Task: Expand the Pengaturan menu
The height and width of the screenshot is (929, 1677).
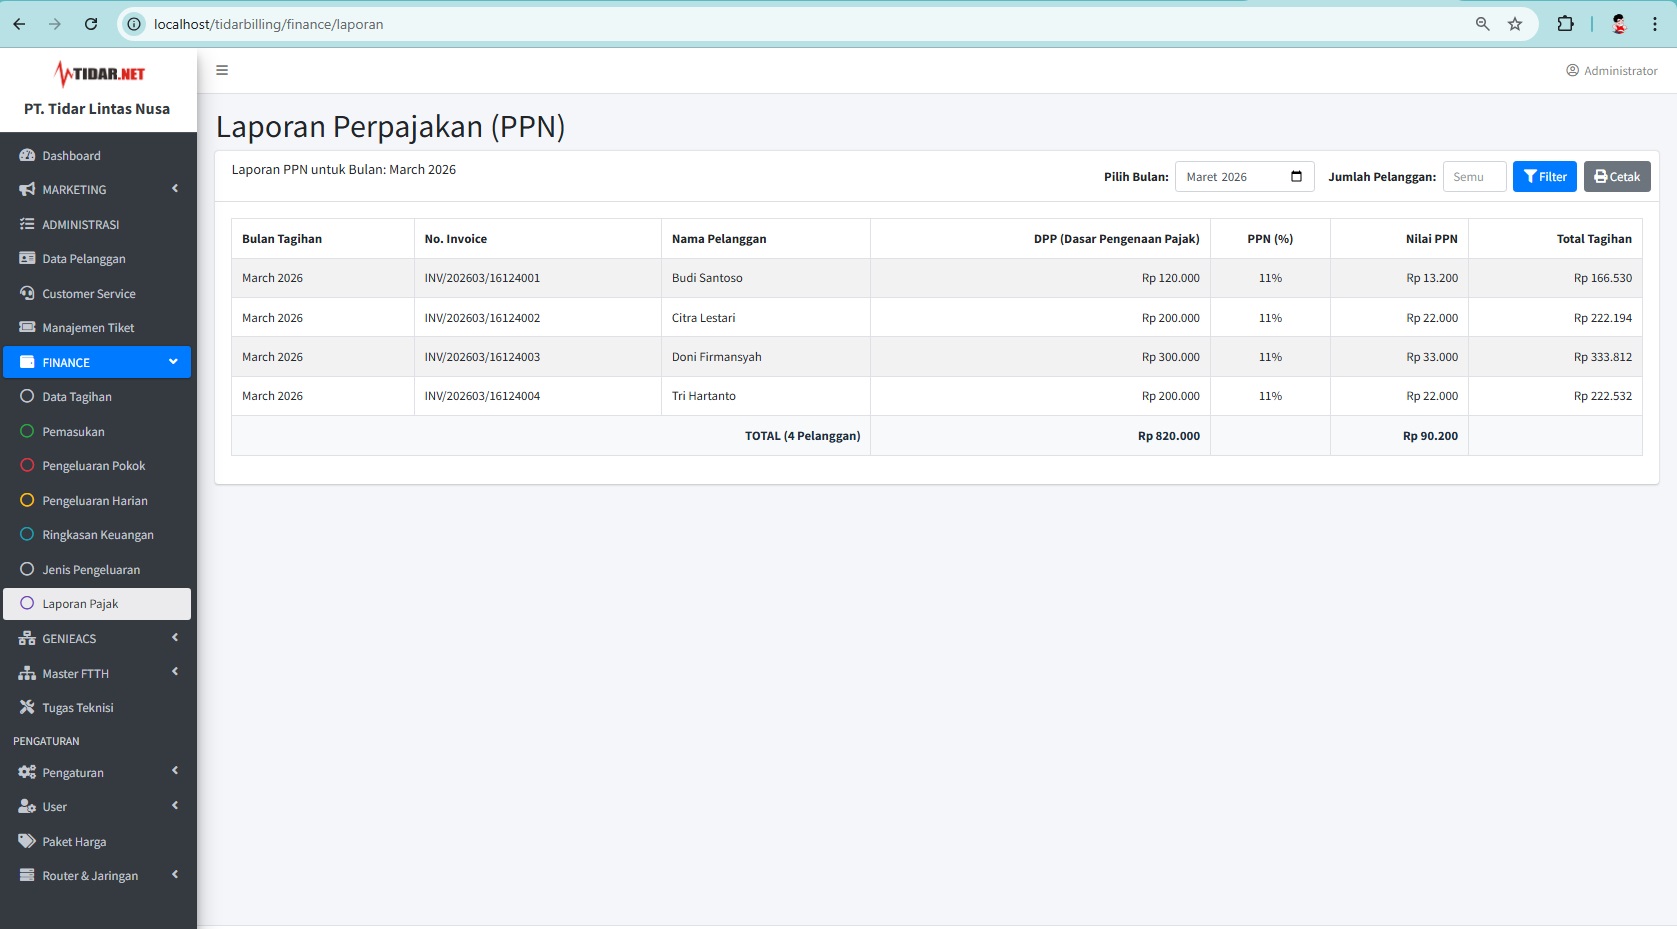Action: click(97, 773)
